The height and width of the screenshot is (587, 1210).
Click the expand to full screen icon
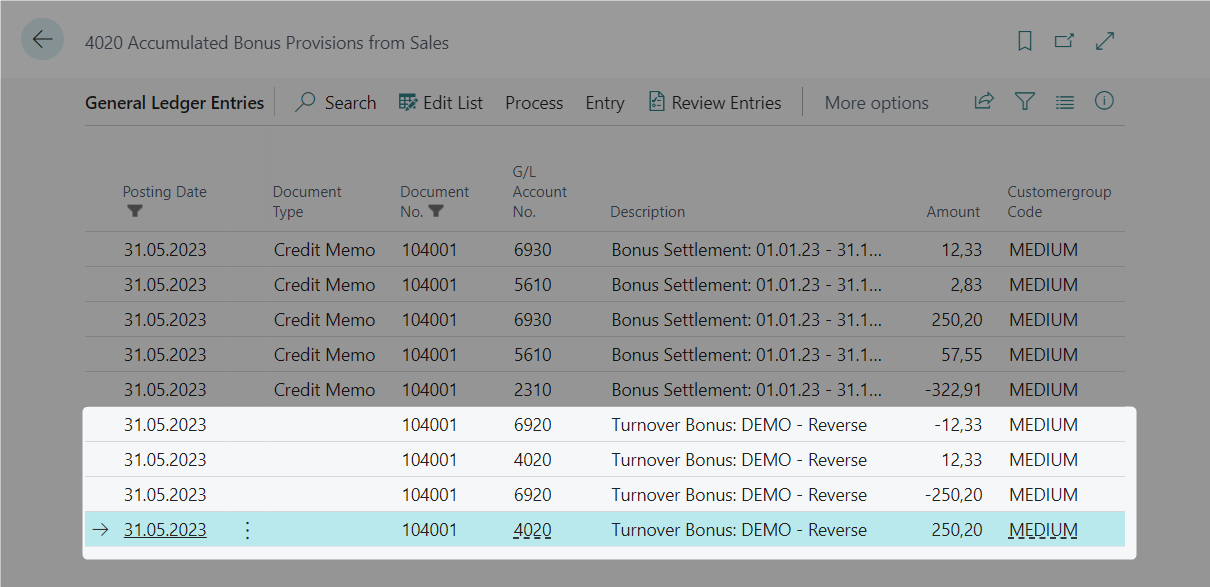tap(1104, 41)
